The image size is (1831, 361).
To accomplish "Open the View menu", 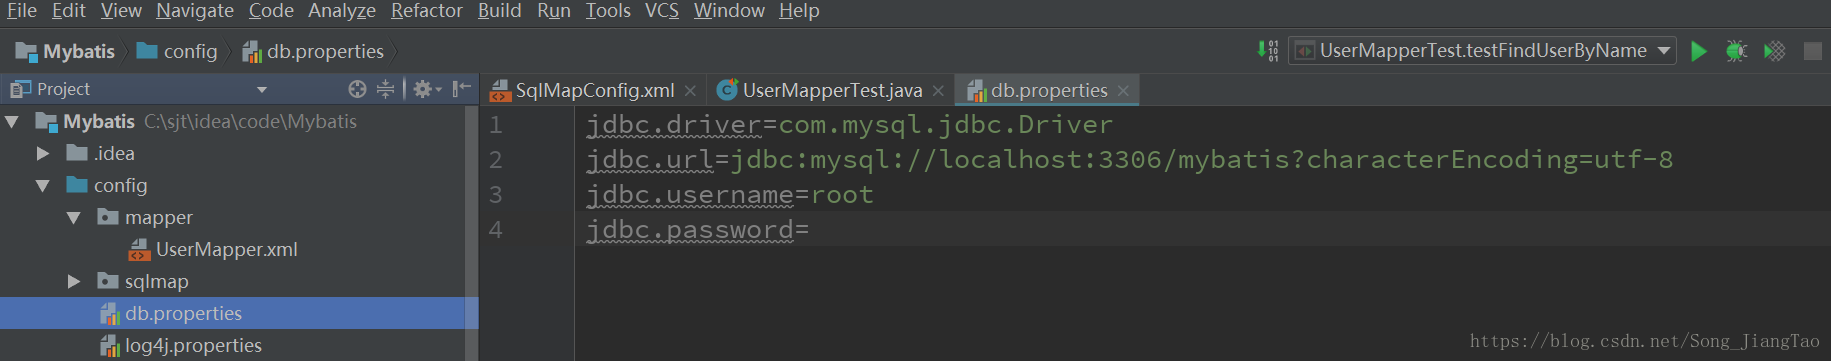I will coord(121,11).
